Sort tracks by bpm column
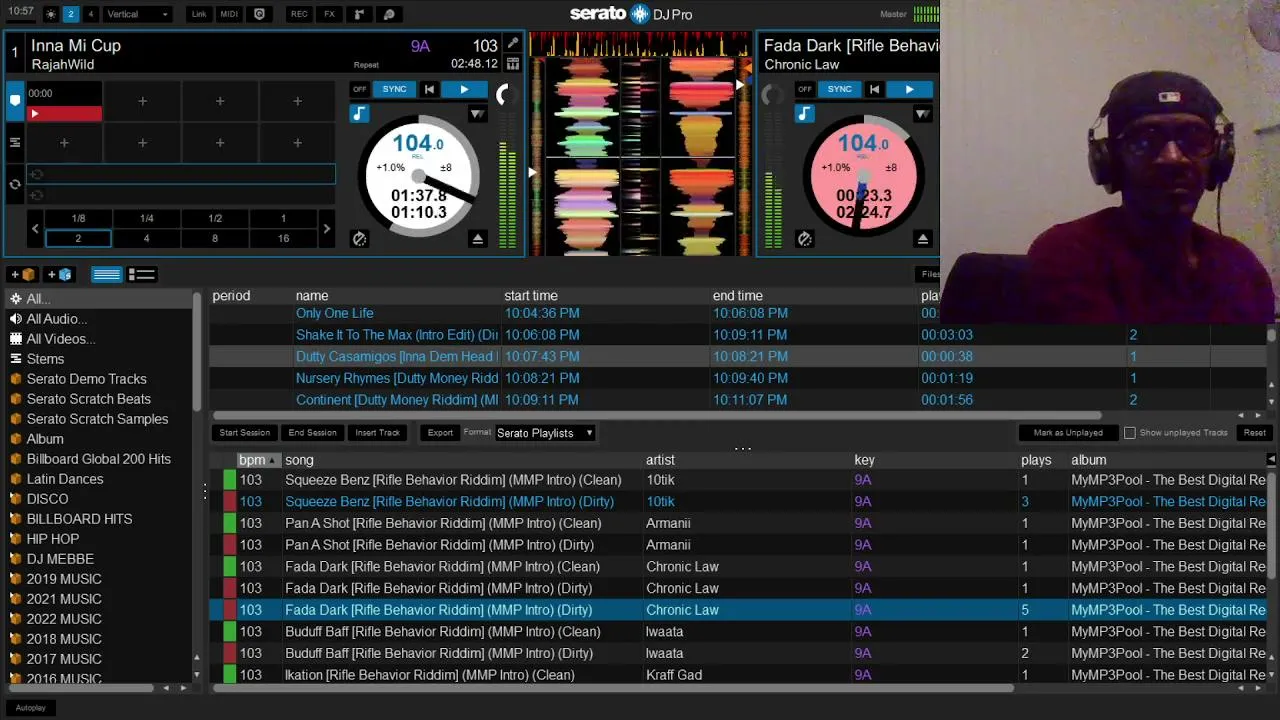 pos(258,460)
